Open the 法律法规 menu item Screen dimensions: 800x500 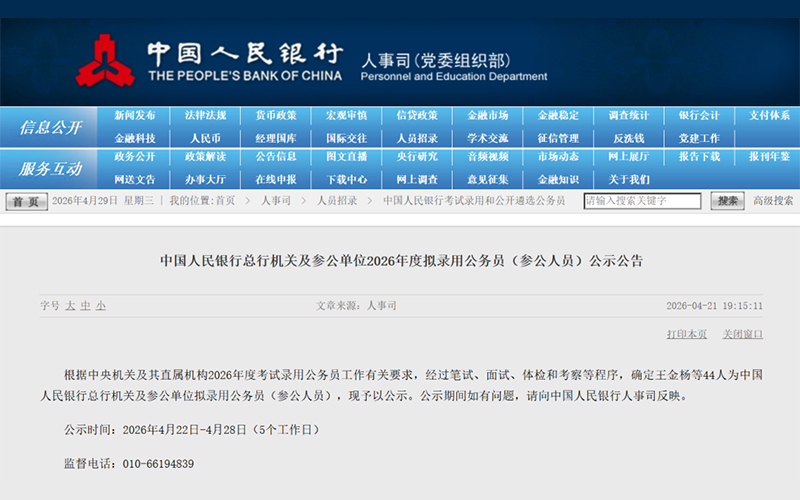point(205,116)
